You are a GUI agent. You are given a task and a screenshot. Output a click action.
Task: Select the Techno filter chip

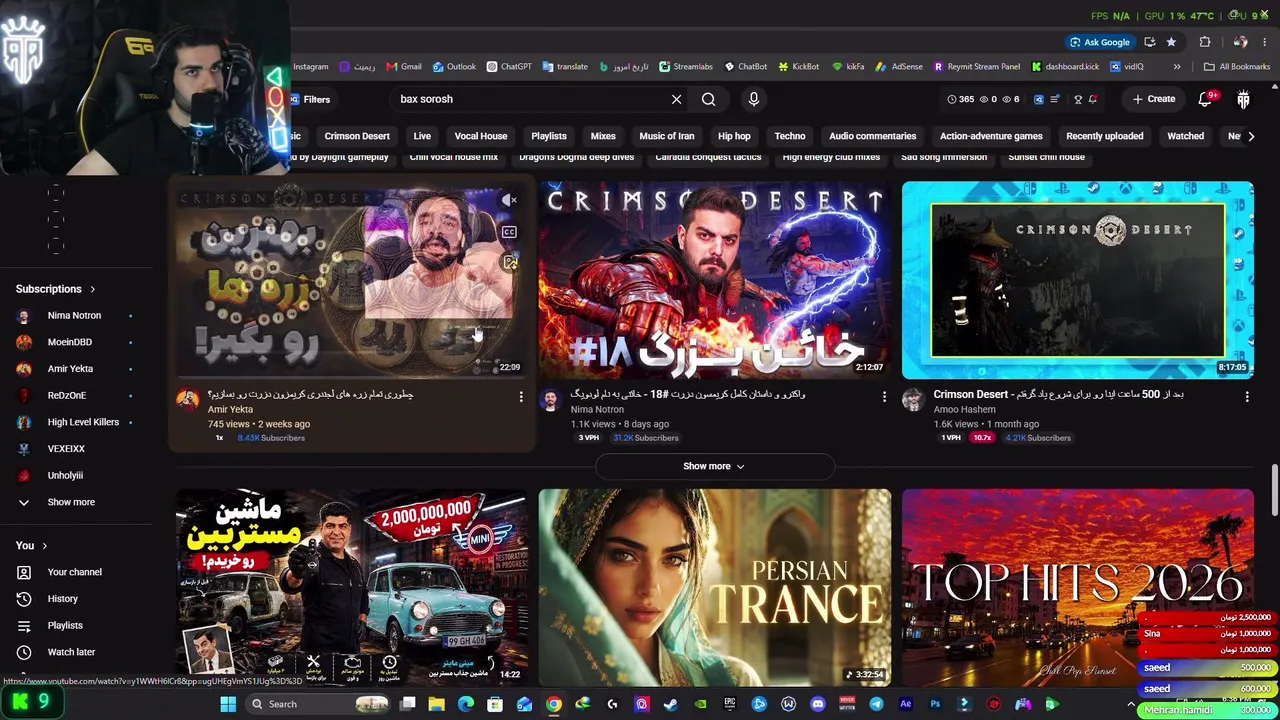(x=790, y=136)
